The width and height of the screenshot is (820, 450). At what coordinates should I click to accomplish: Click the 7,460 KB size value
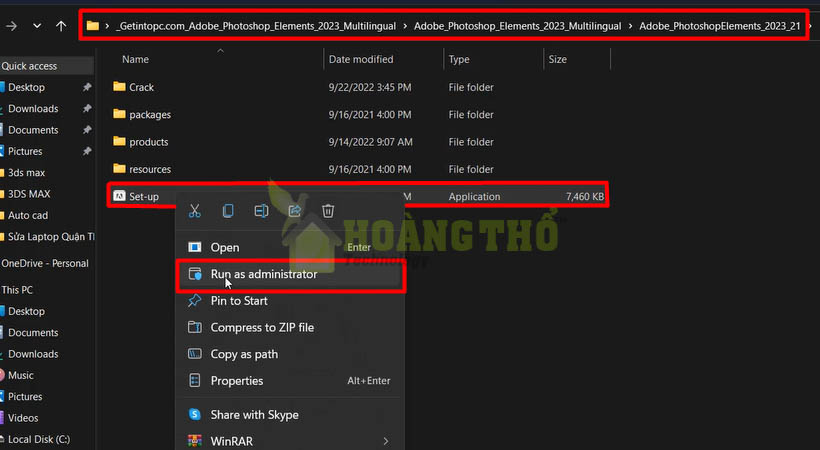click(585, 196)
